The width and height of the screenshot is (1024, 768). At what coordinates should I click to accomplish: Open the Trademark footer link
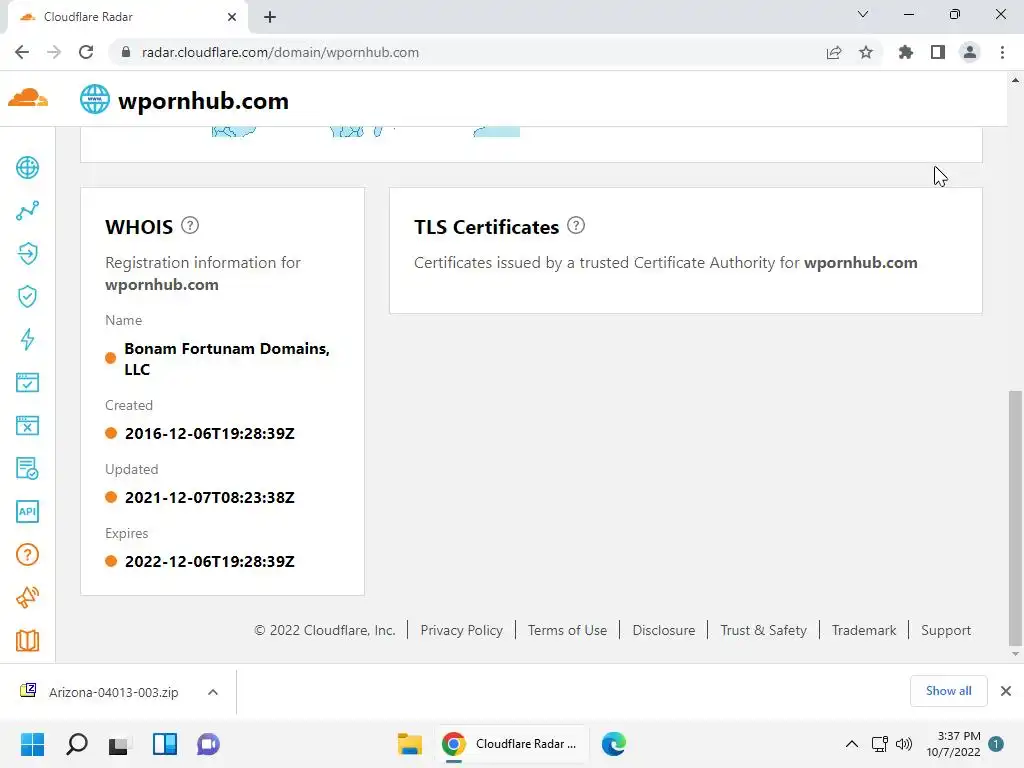pos(864,630)
